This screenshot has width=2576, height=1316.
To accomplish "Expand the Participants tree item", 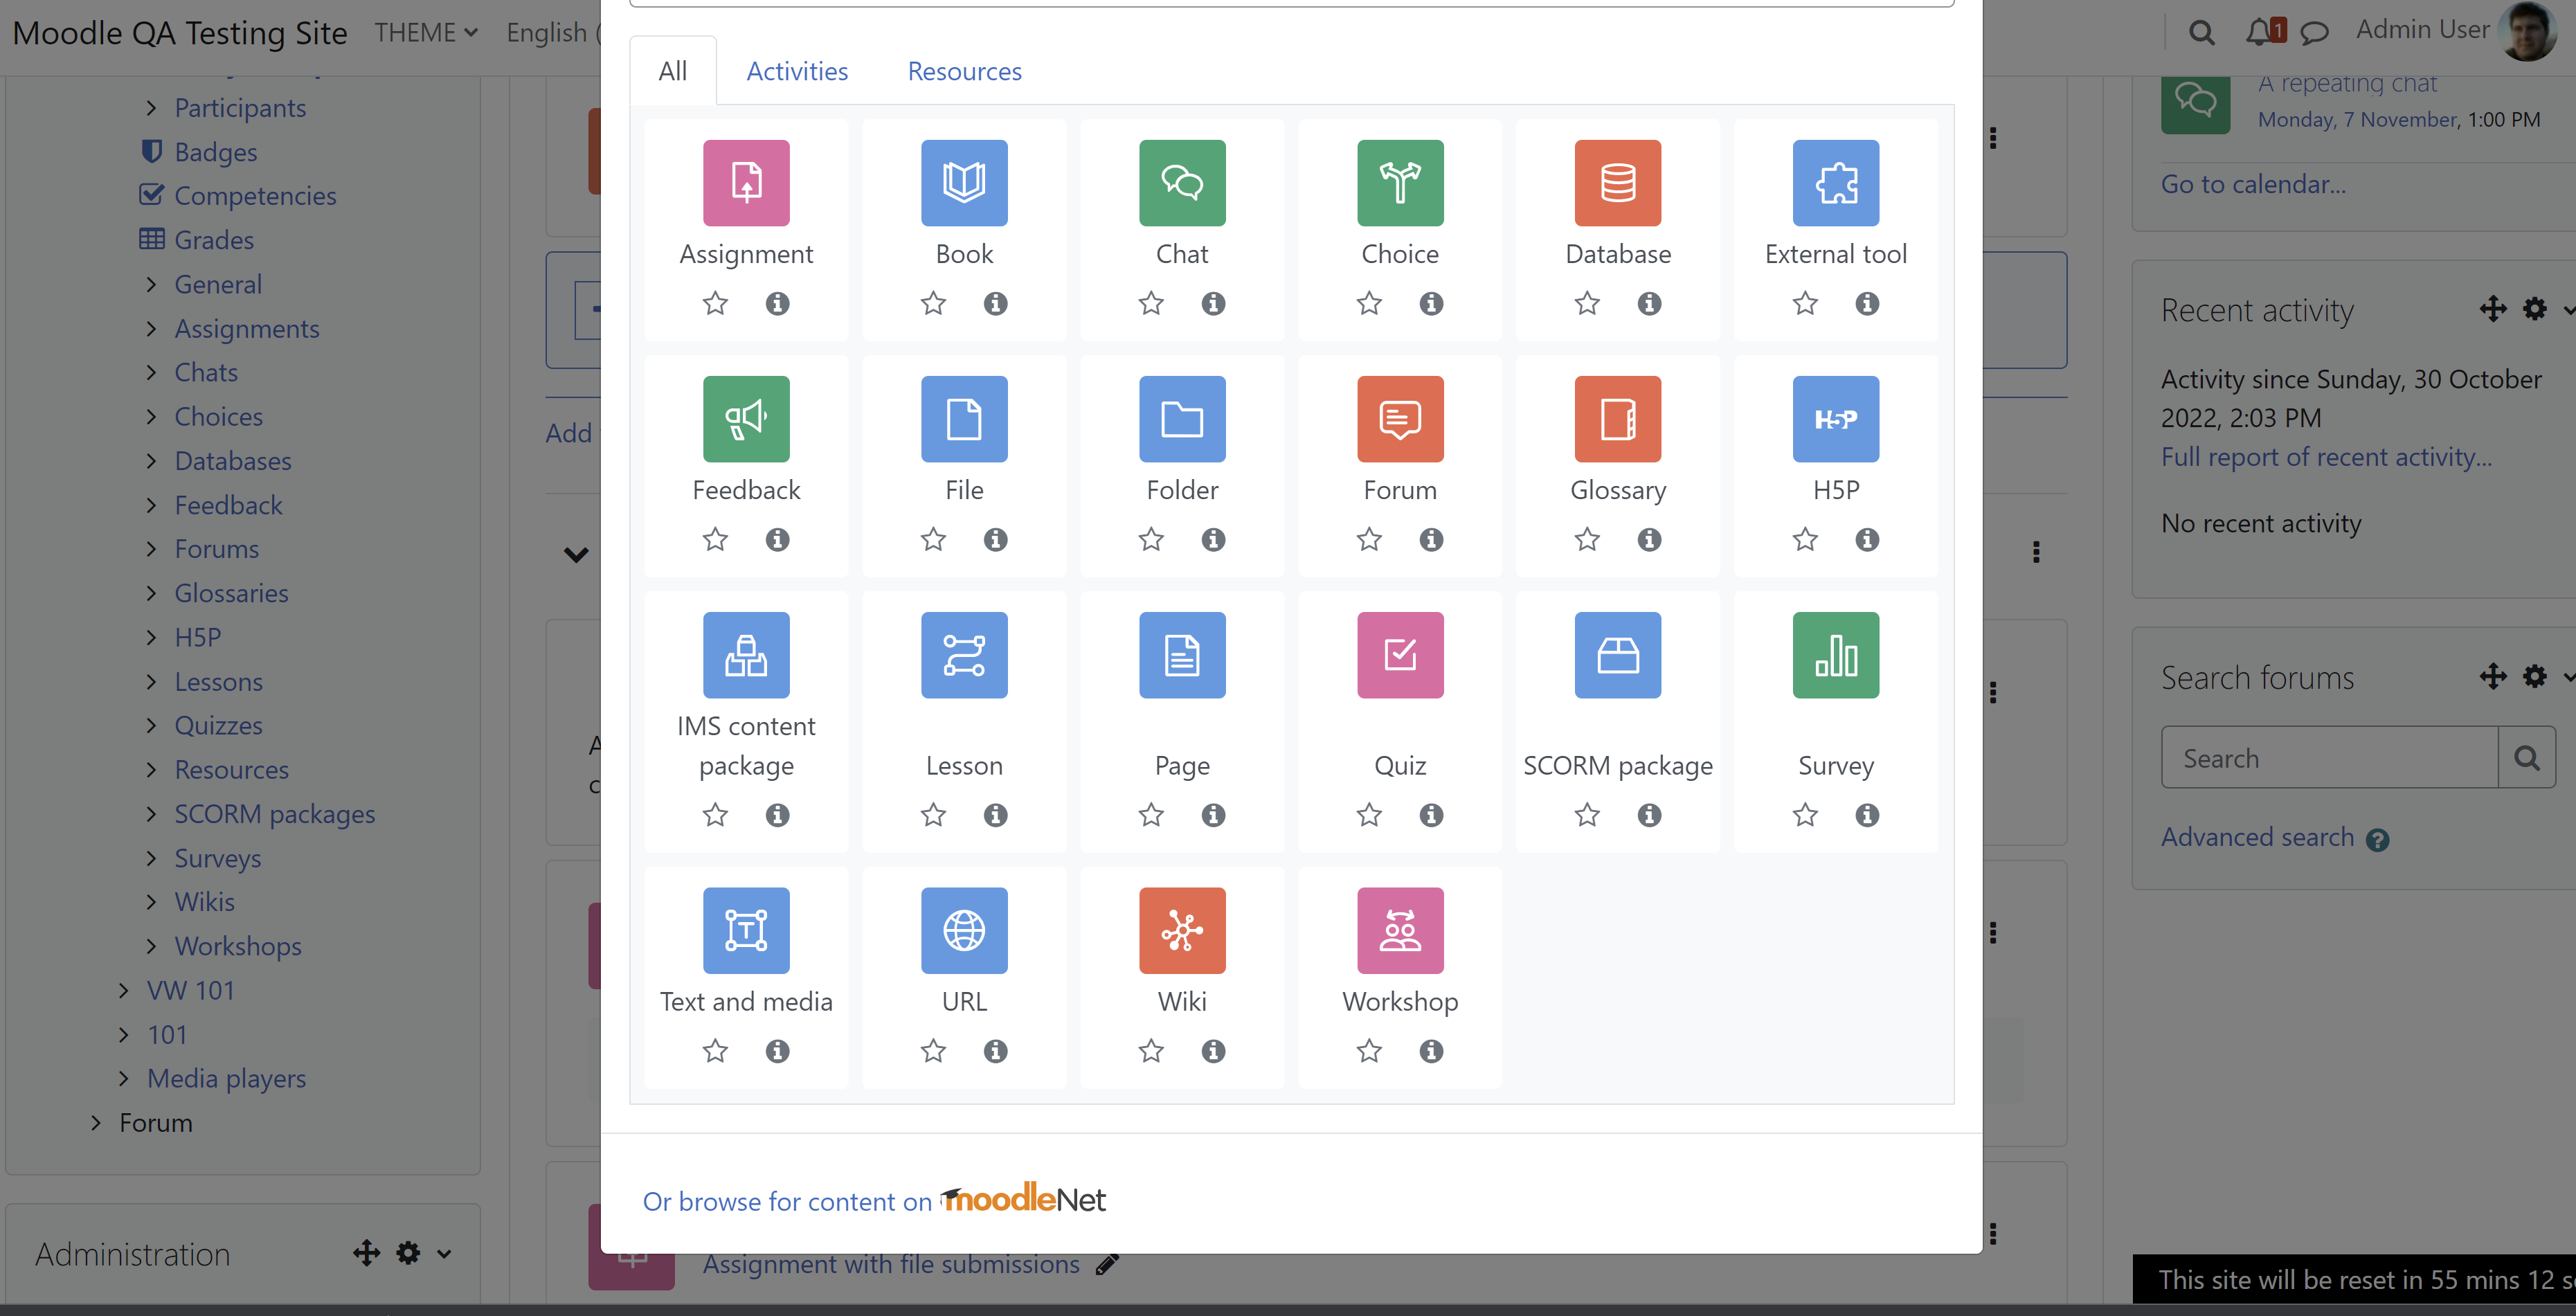I will pos(151,108).
